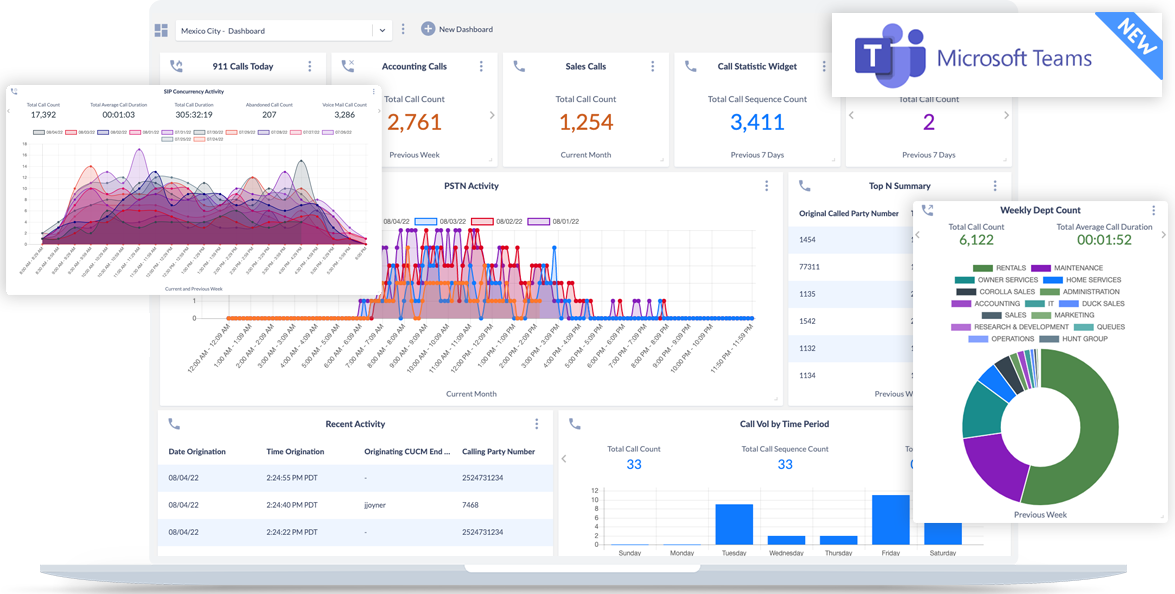
Task: Click the New Dashboard label
Action: [x=466, y=29]
